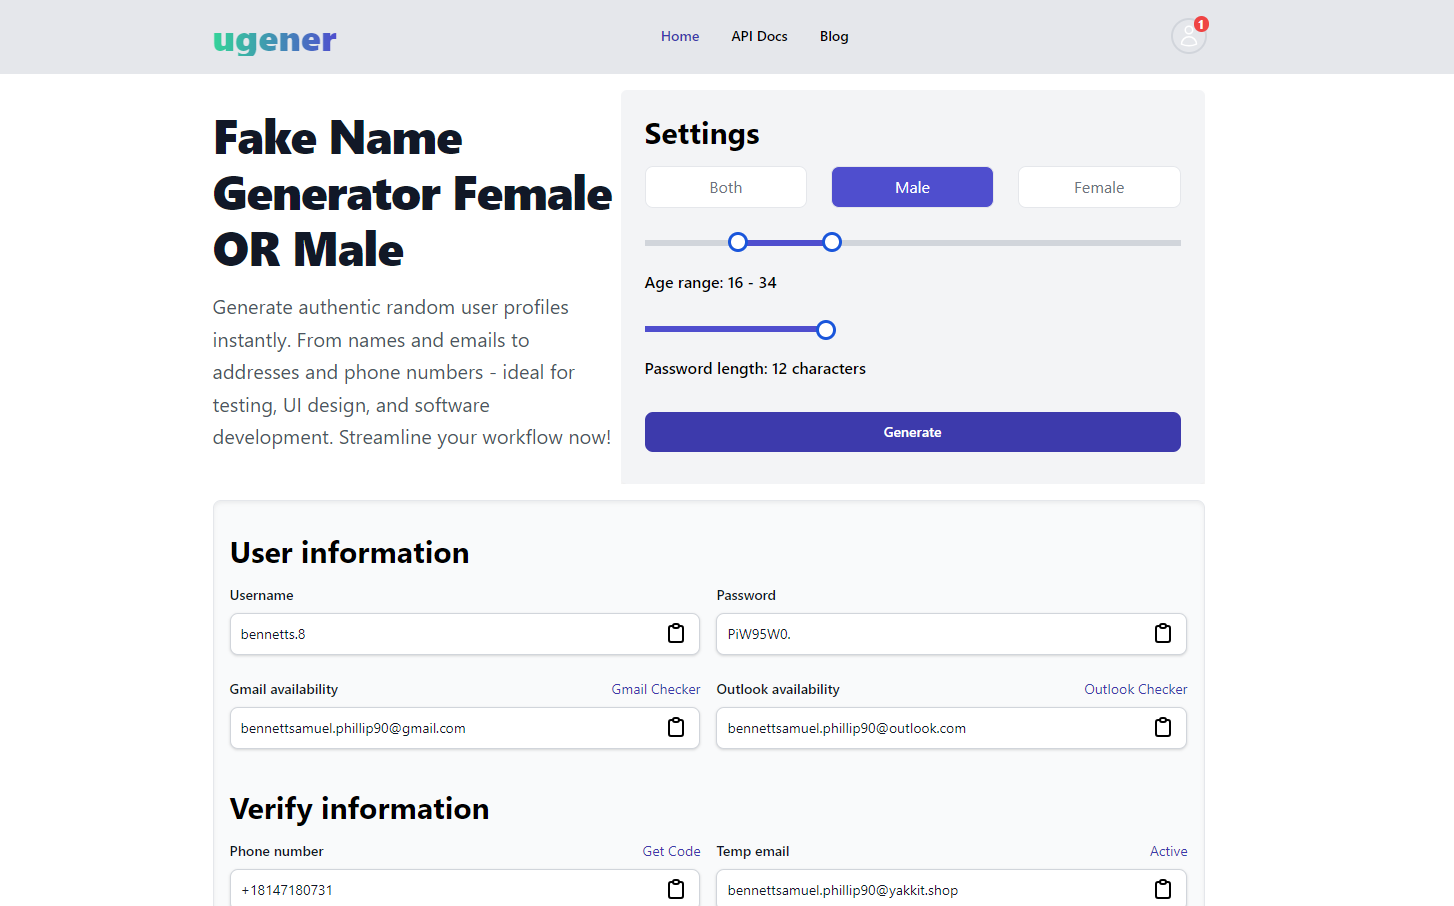Open the Gmail Checker link
The width and height of the screenshot is (1454, 906).
click(656, 689)
